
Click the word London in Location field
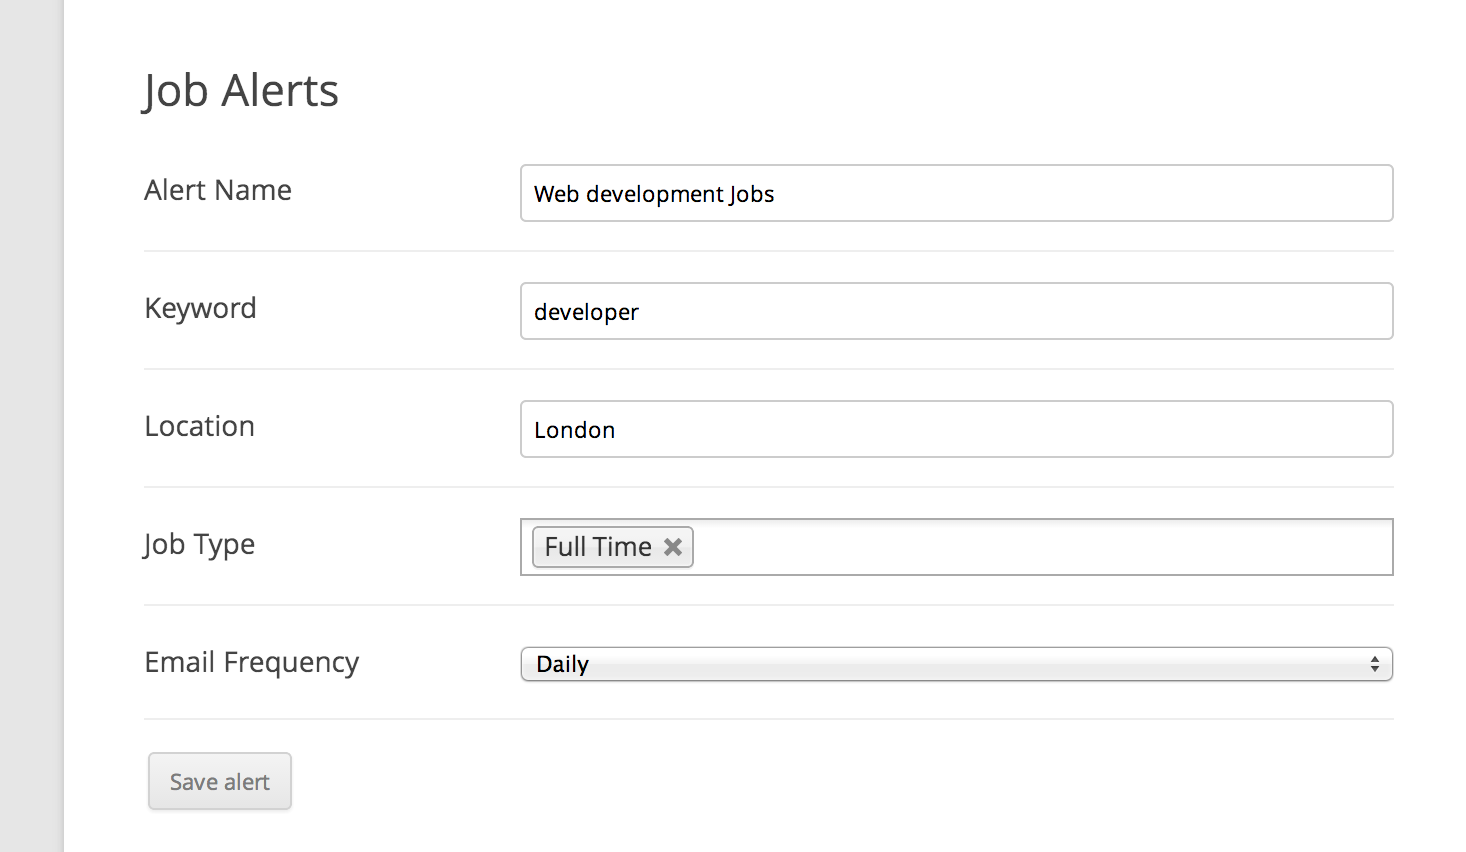[x=575, y=430]
